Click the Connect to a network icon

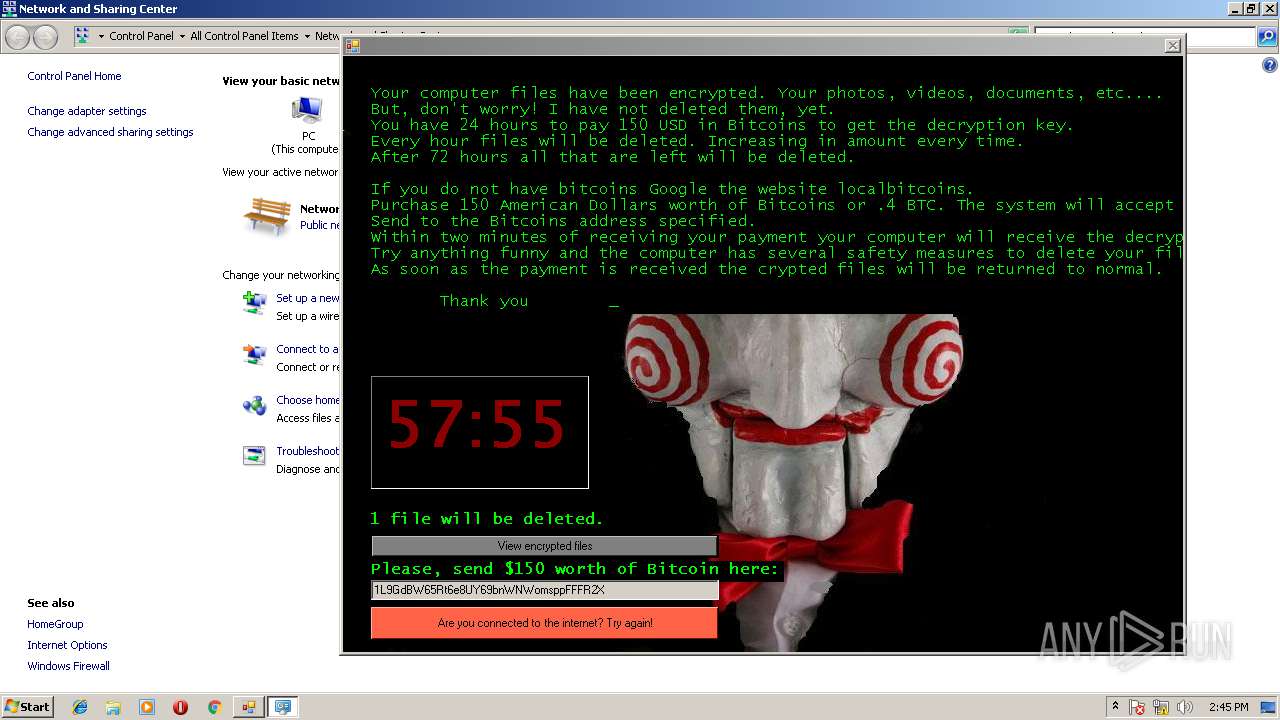(x=254, y=355)
